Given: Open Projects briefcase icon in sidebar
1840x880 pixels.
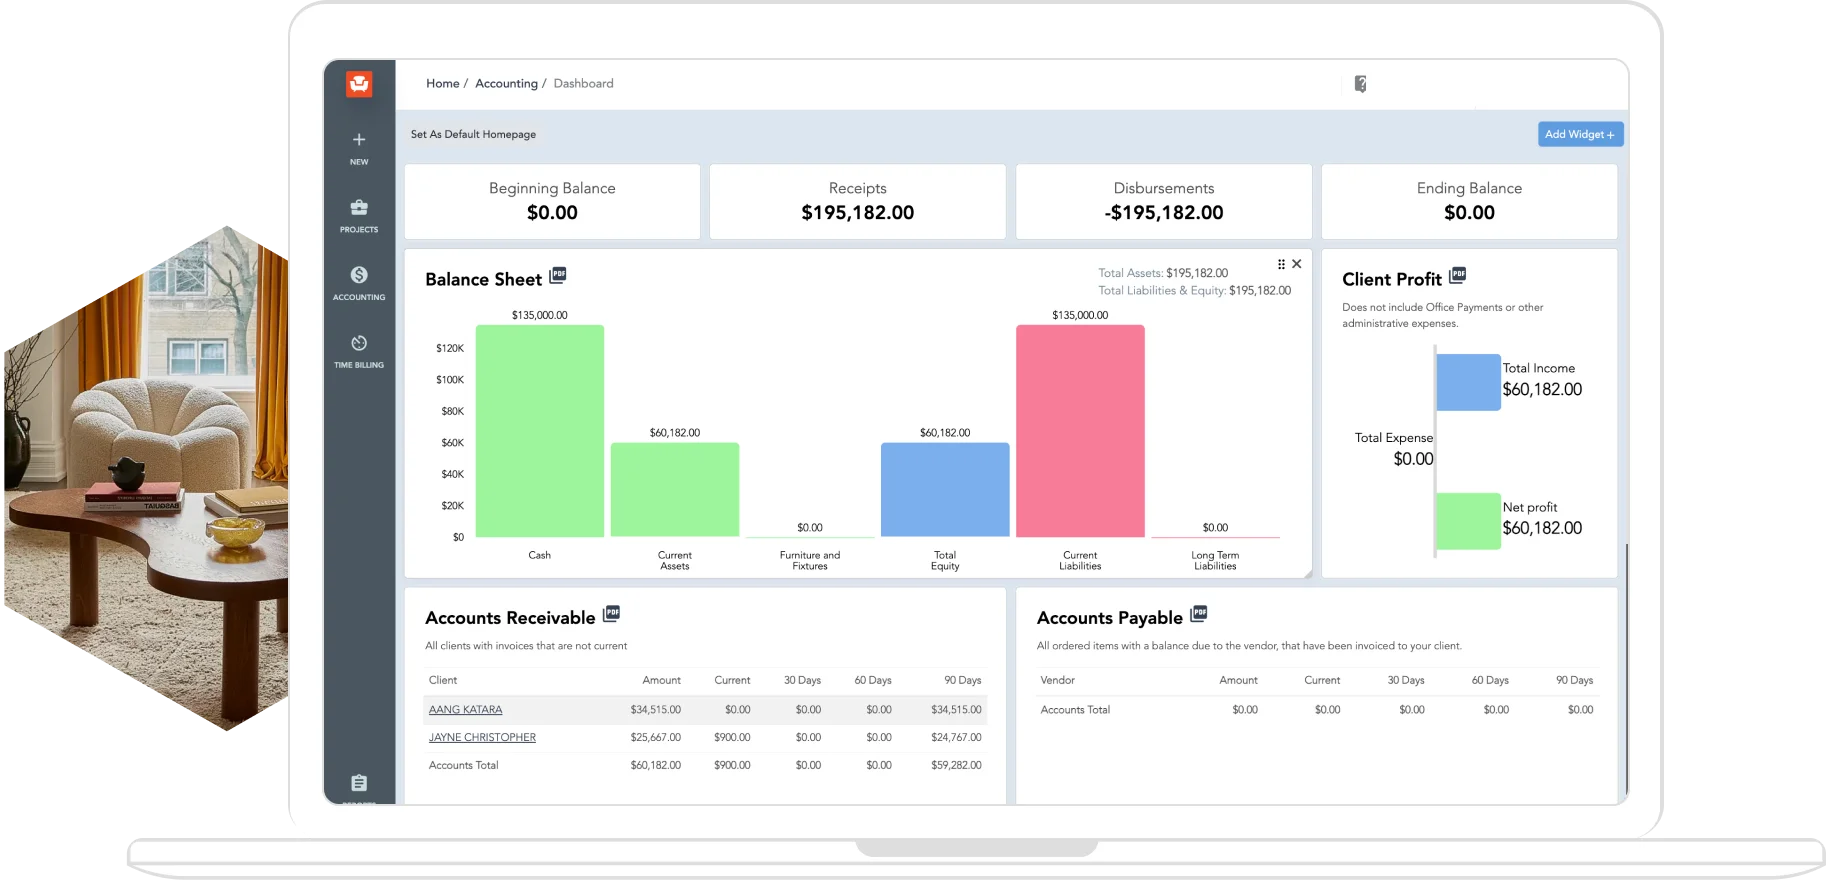Looking at the screenshot, I should [x=359, y=208].
